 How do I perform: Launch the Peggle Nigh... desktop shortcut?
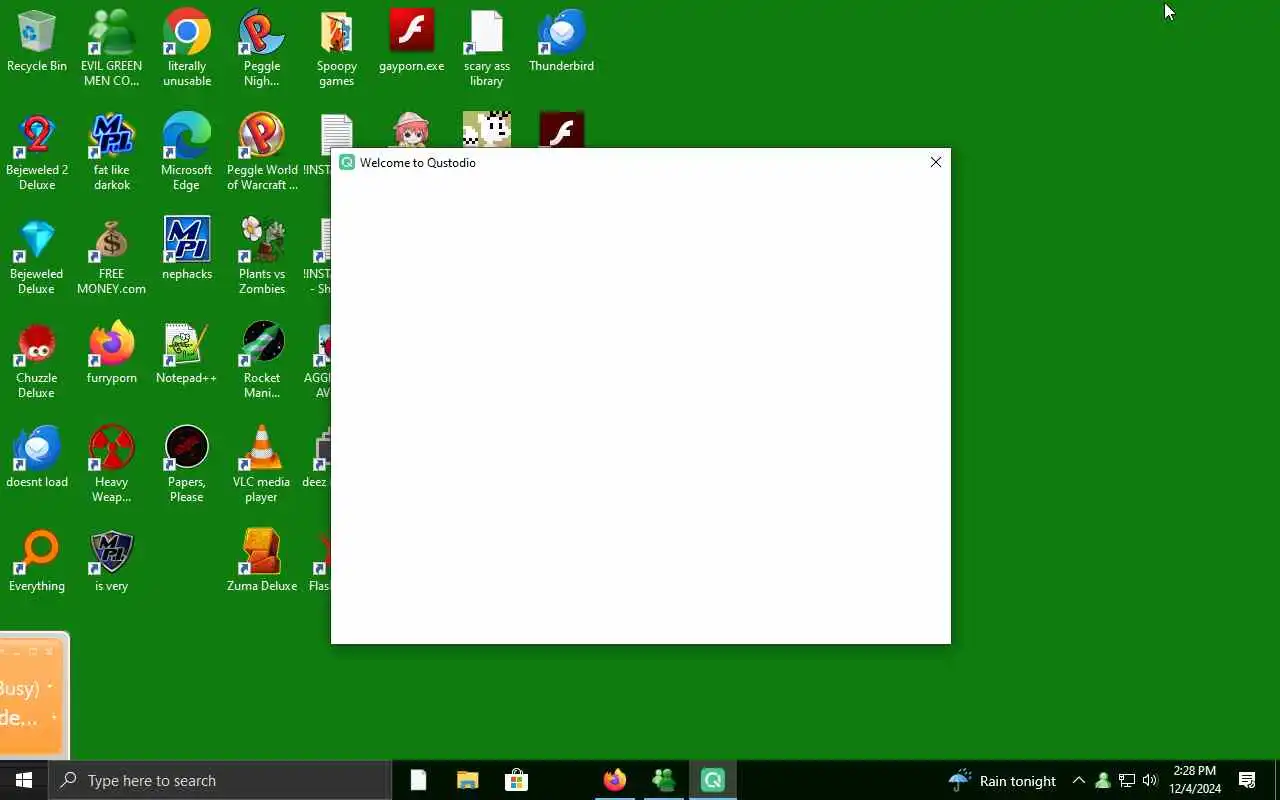coord(262,48)
